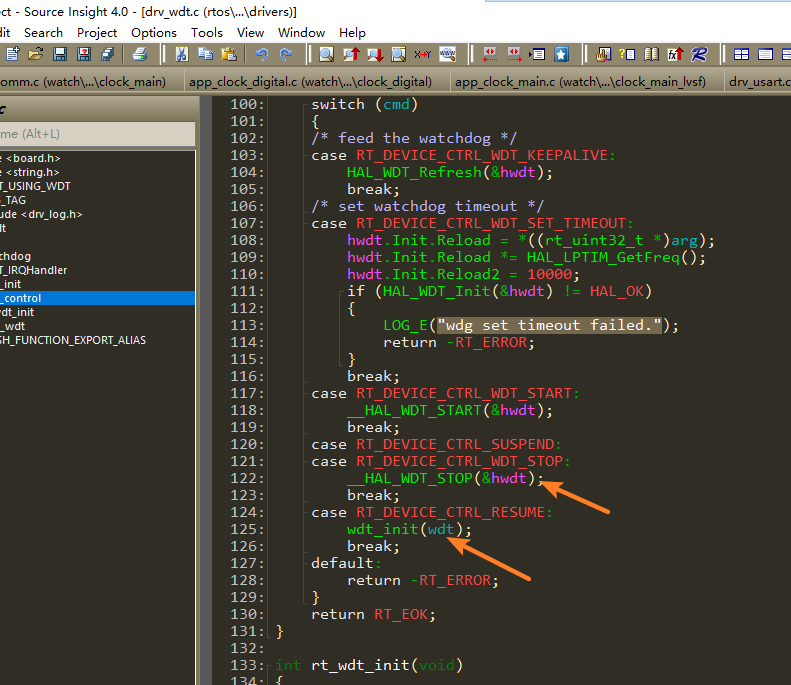Jump to definition using the hand icon
791x685 pixels.
coord(603,54)
